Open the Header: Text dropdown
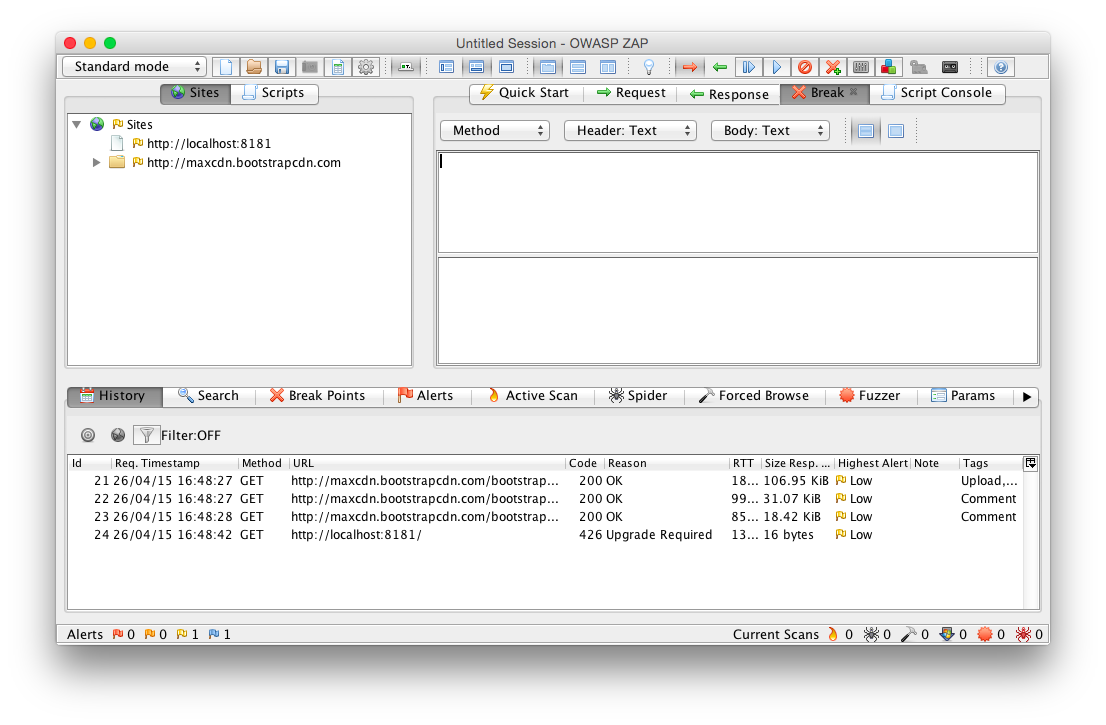 click(630, 131)
